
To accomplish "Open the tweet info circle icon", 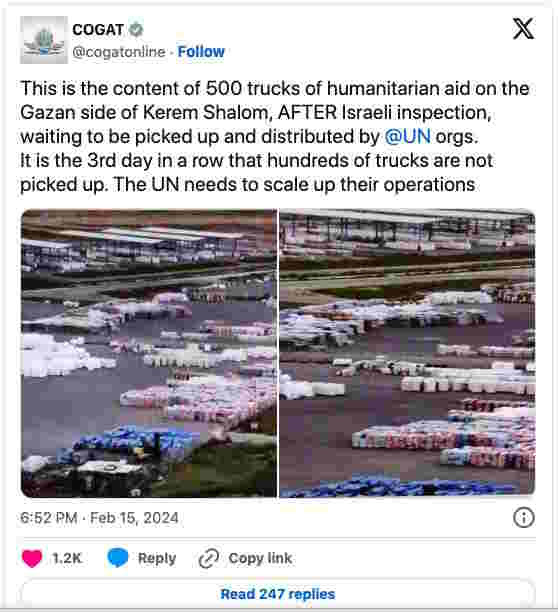I will coord(523,518).
